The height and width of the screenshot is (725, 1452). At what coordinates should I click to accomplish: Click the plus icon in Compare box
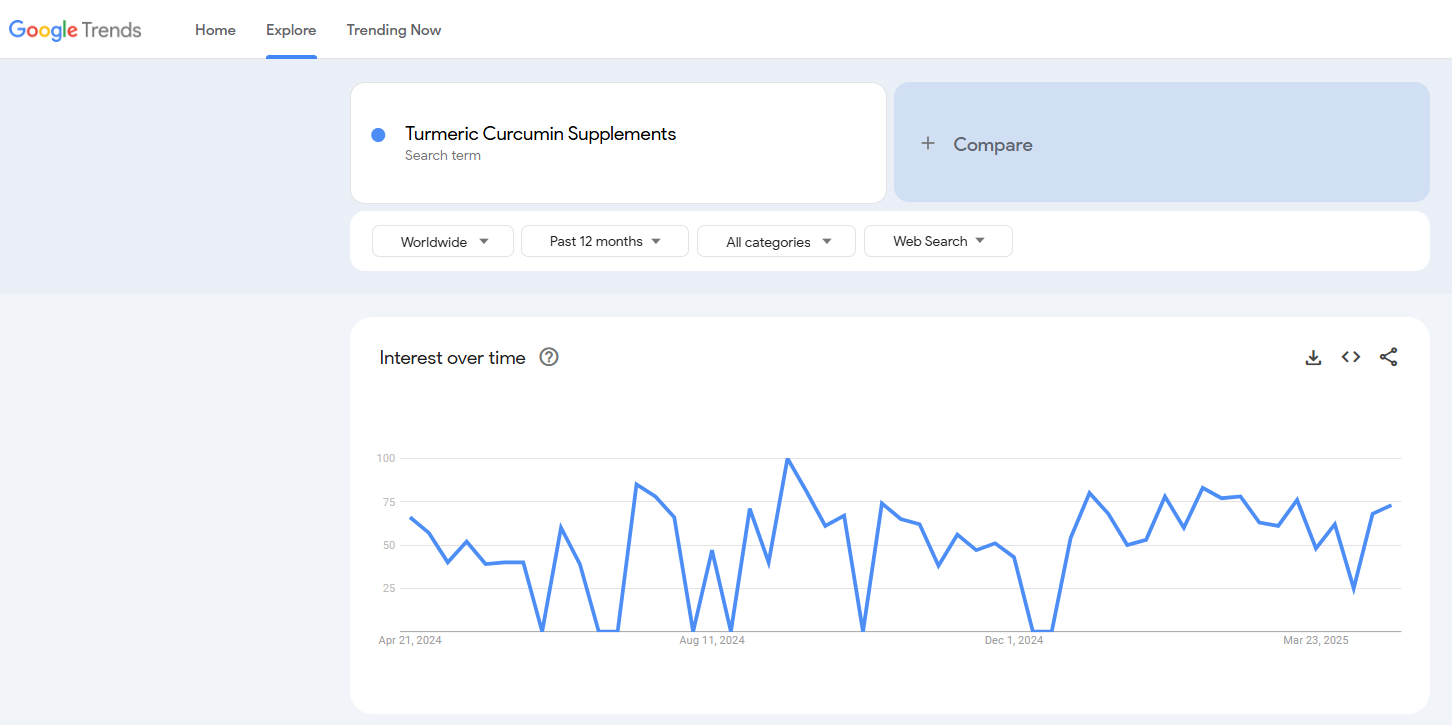(928, 144)
